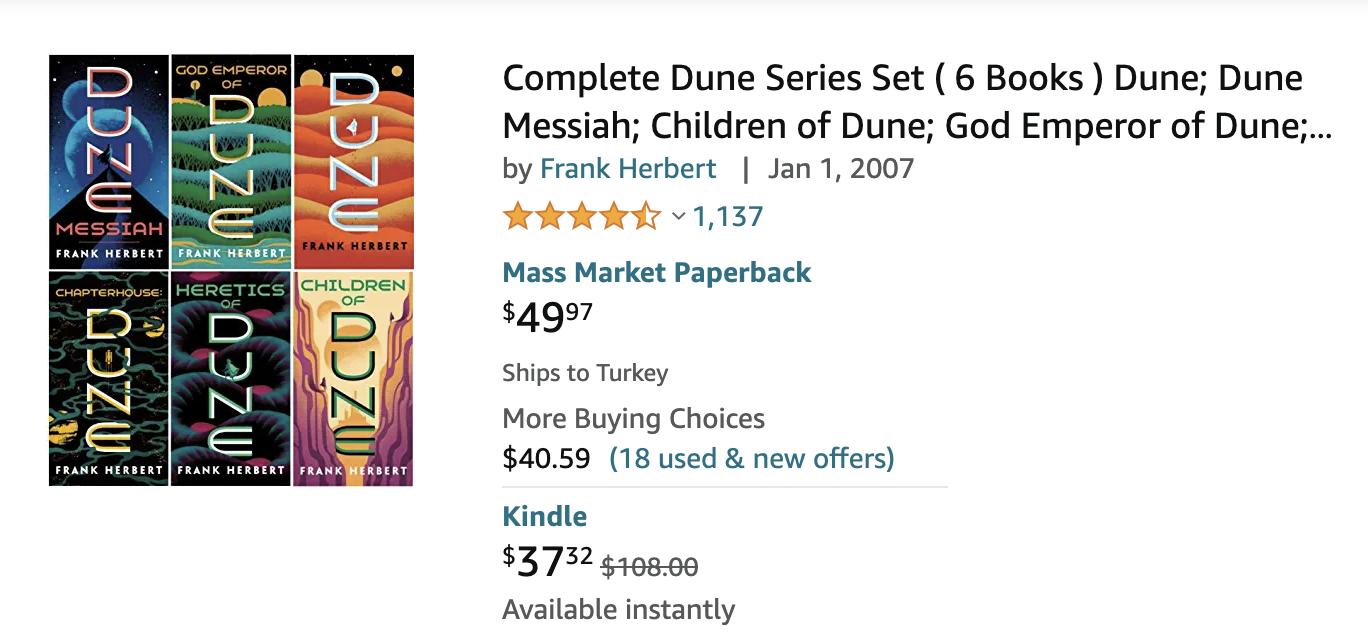1368x638 pixels.
Task: Click the Heretics of Dune cover
Action: (231, 379)
